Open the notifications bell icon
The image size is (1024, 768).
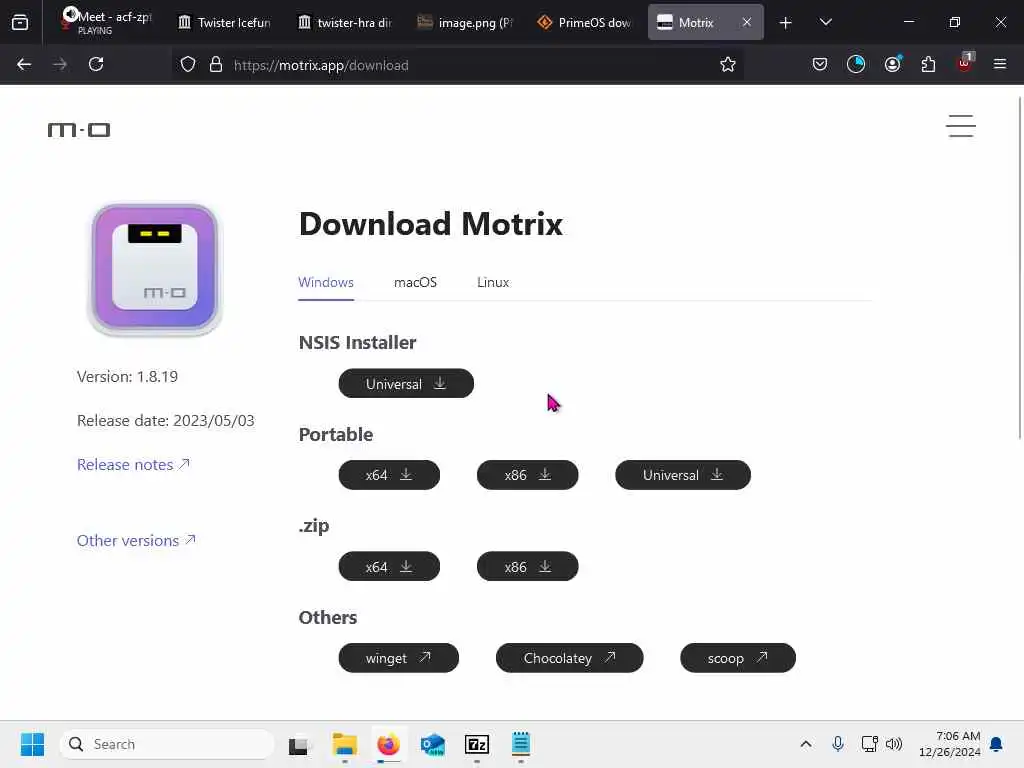[x=997, y=744]
